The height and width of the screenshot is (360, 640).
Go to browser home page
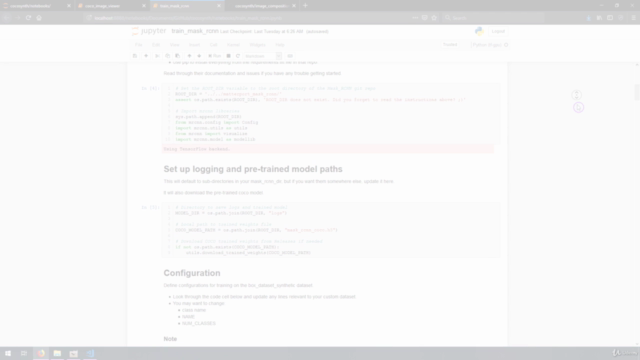[x=39, y=18]
